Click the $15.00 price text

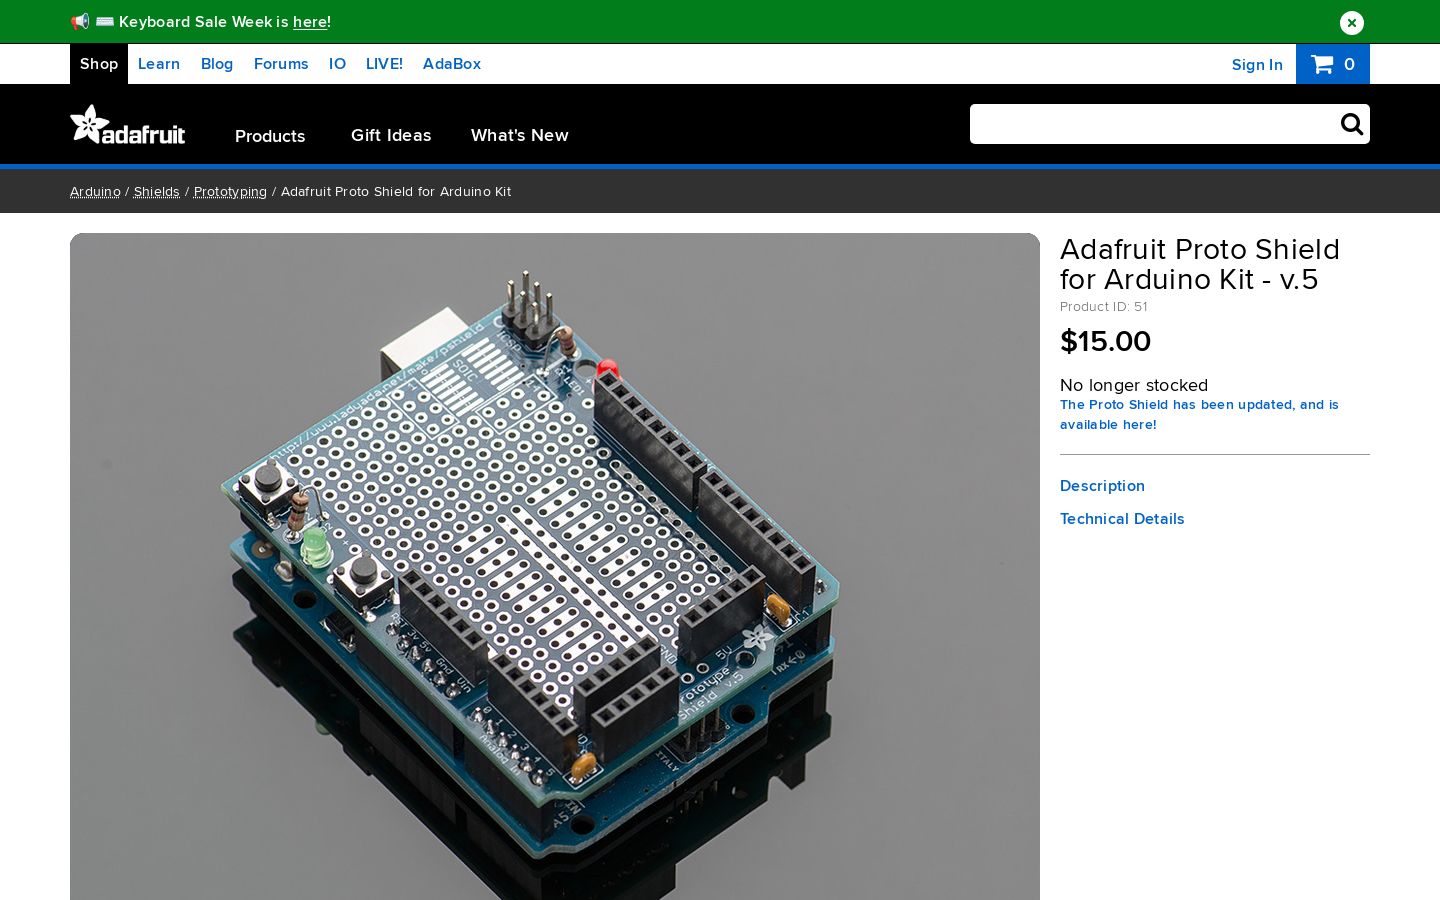click(x=1105, y=341)
